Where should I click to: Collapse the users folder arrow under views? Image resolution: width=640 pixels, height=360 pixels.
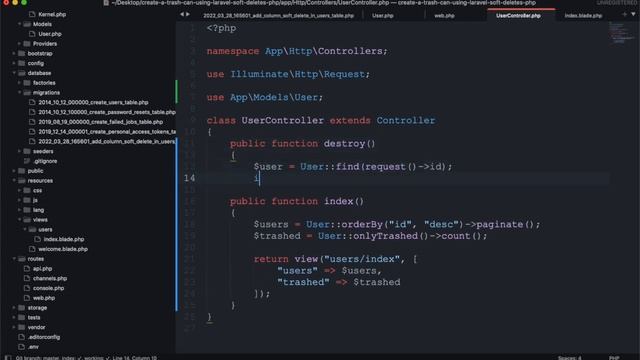[x=24, y=230]
